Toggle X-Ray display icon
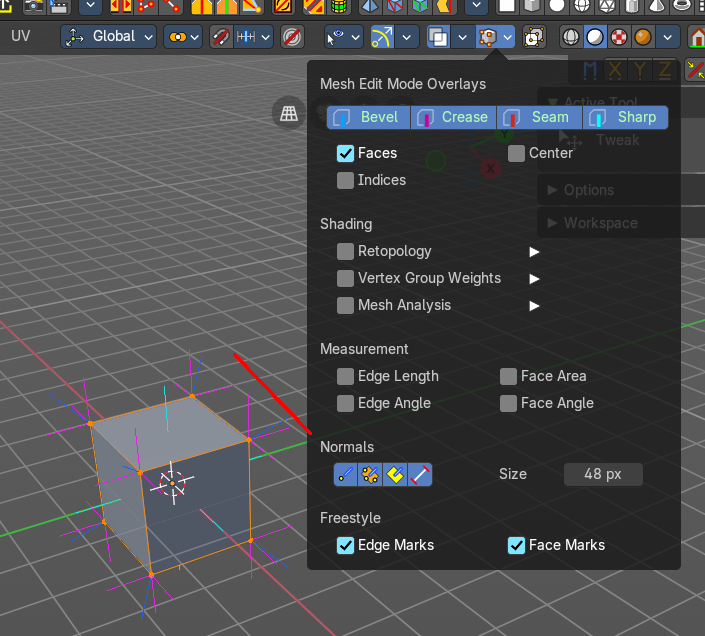Viewport: 705px width, 636px height. [534, 37]
